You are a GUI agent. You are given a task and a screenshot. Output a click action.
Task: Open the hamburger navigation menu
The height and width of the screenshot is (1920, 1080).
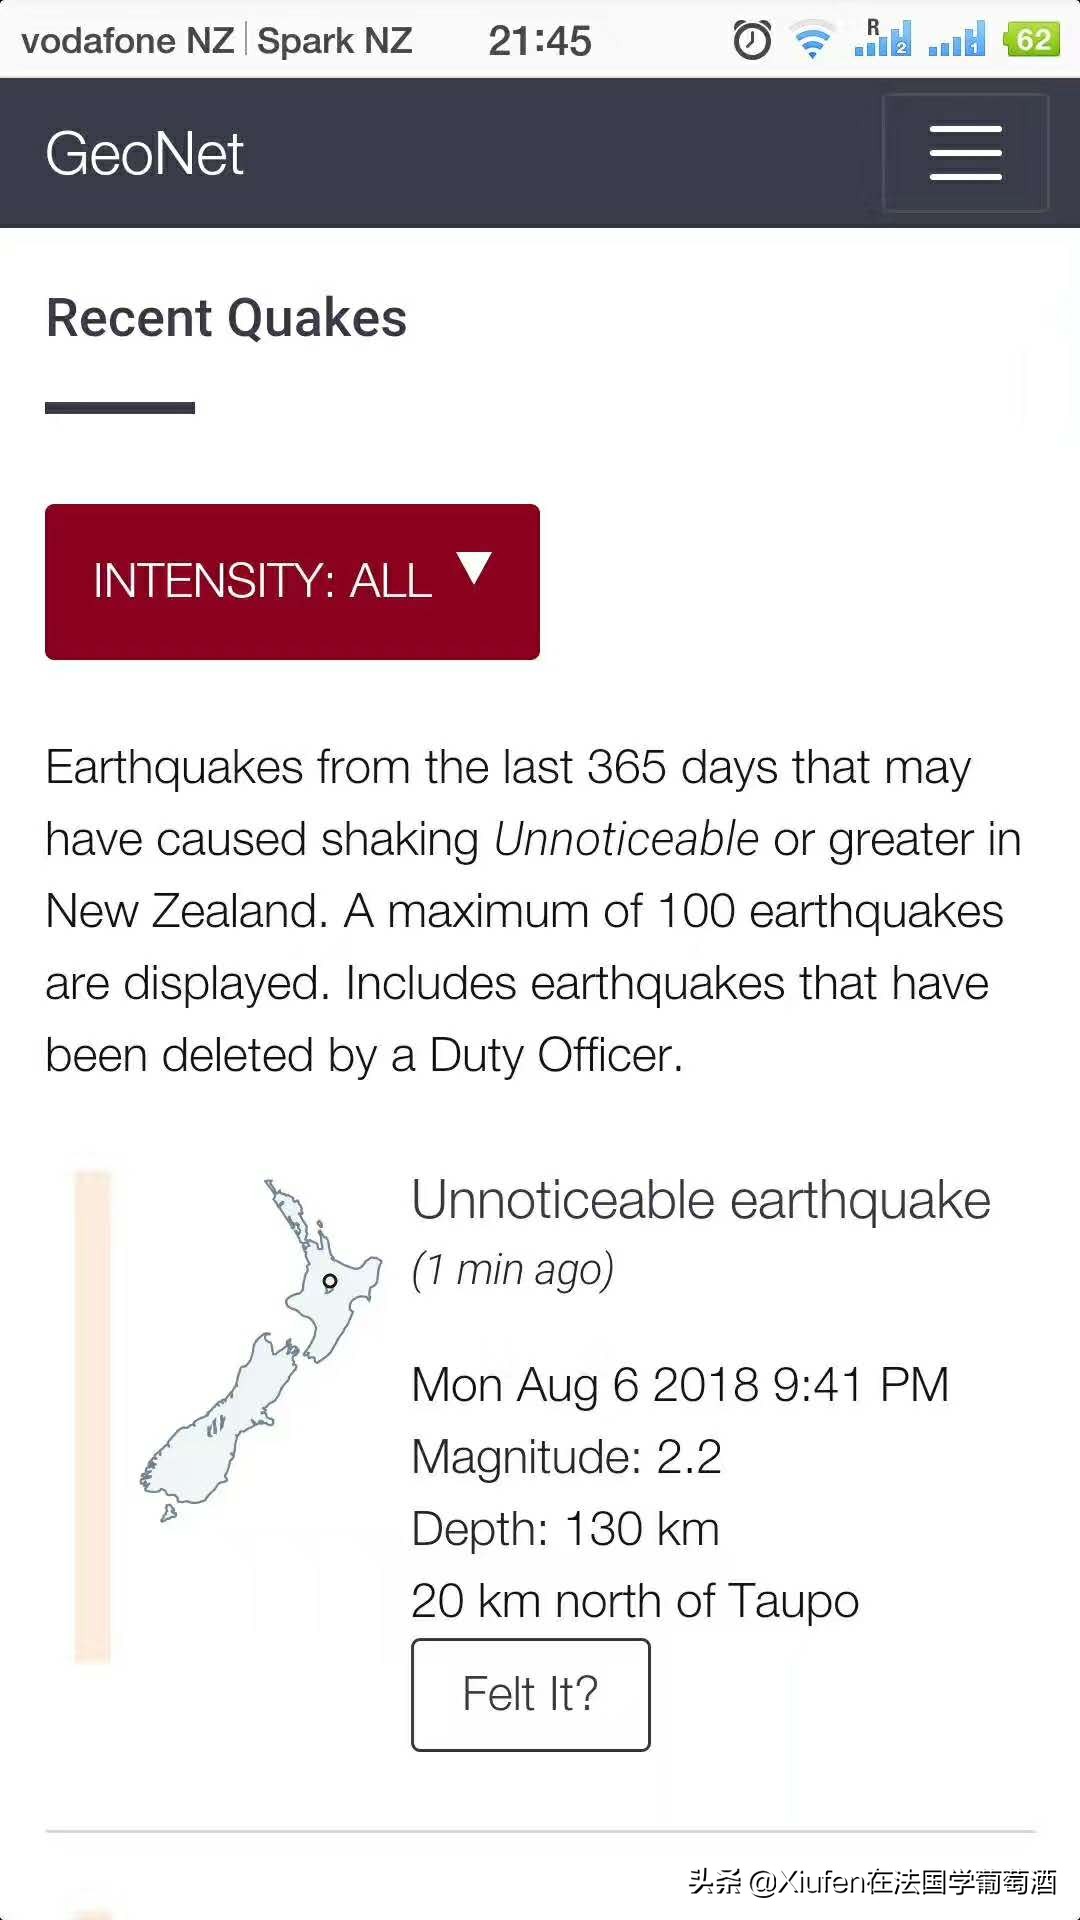(965, 153)
